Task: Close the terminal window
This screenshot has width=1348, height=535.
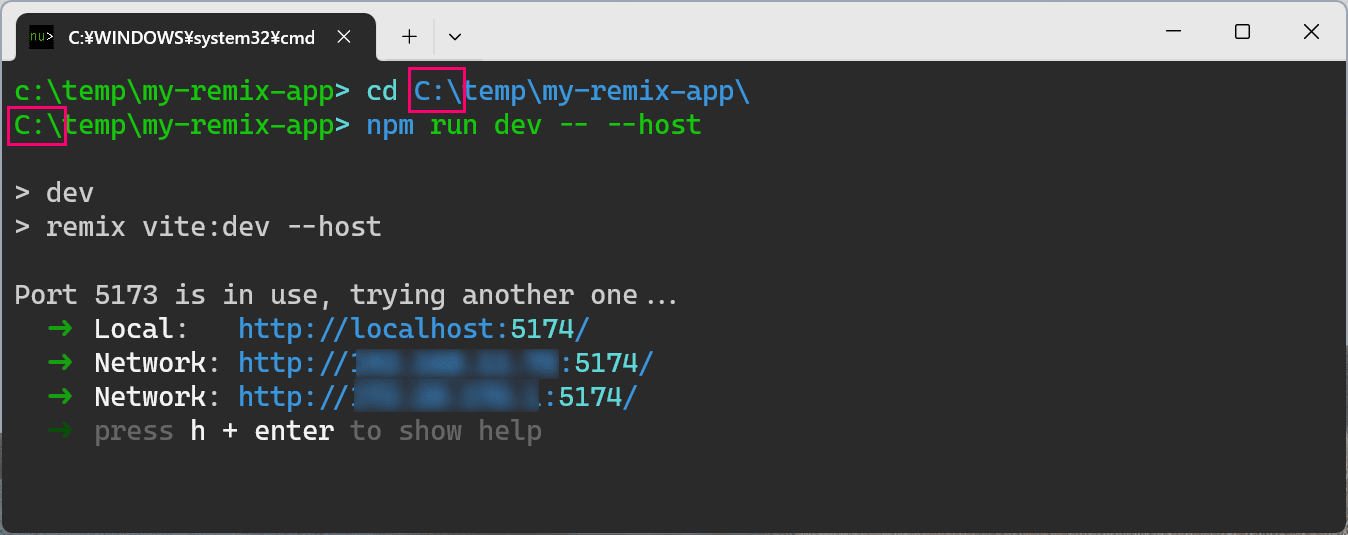Action: [1311, 32]
